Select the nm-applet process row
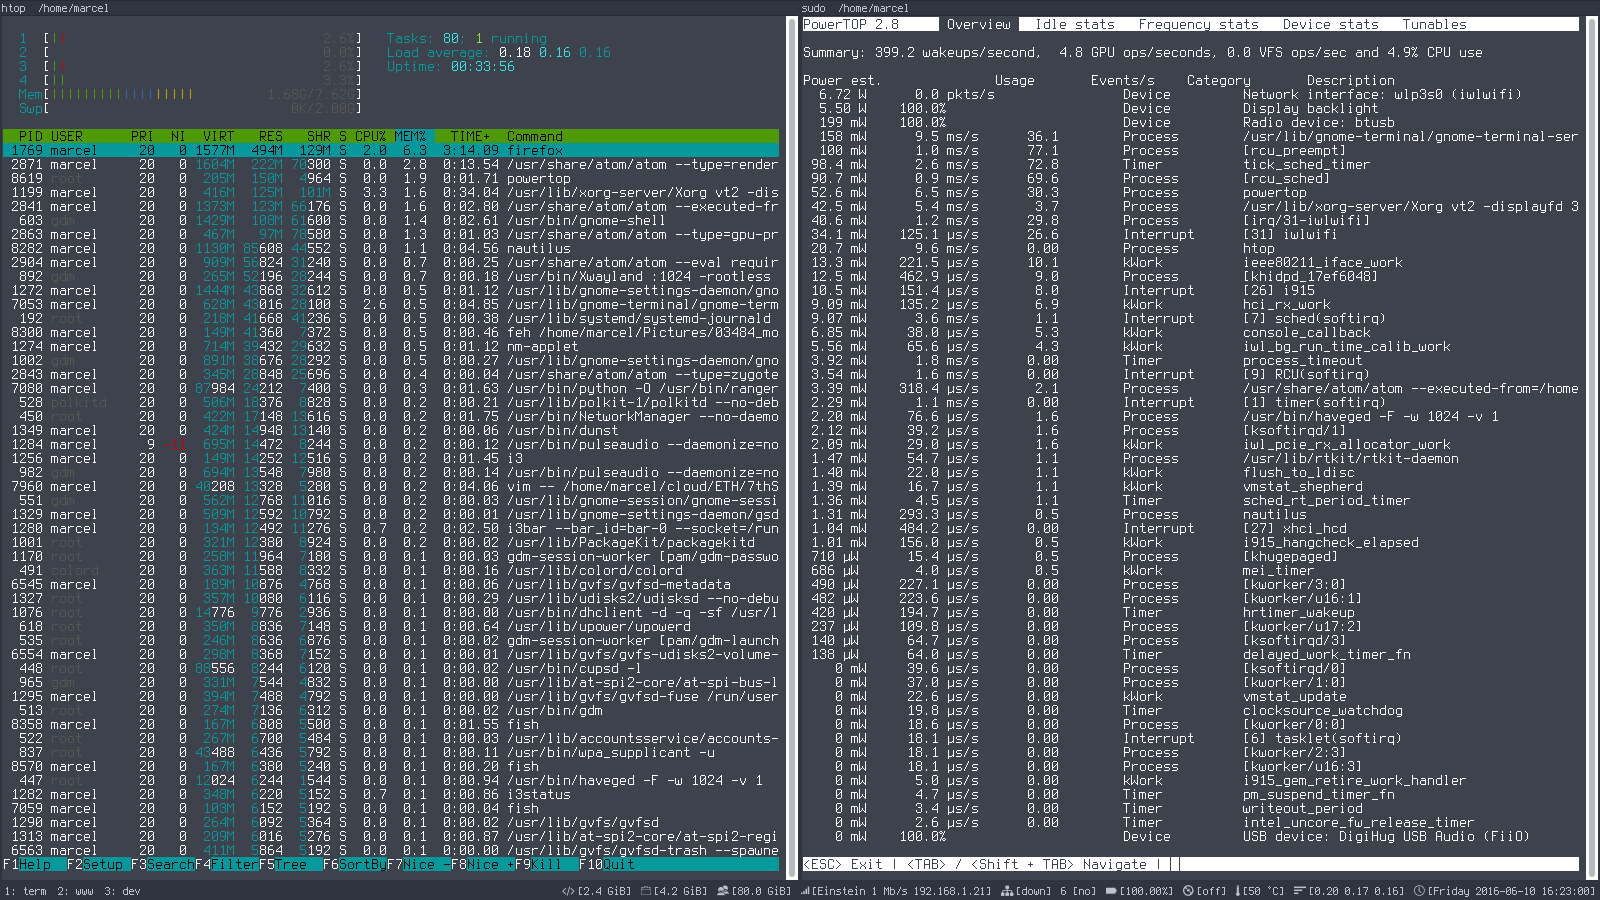Image resolution: width=1600 pixels, height=900 pixels. tap(391, 346)
